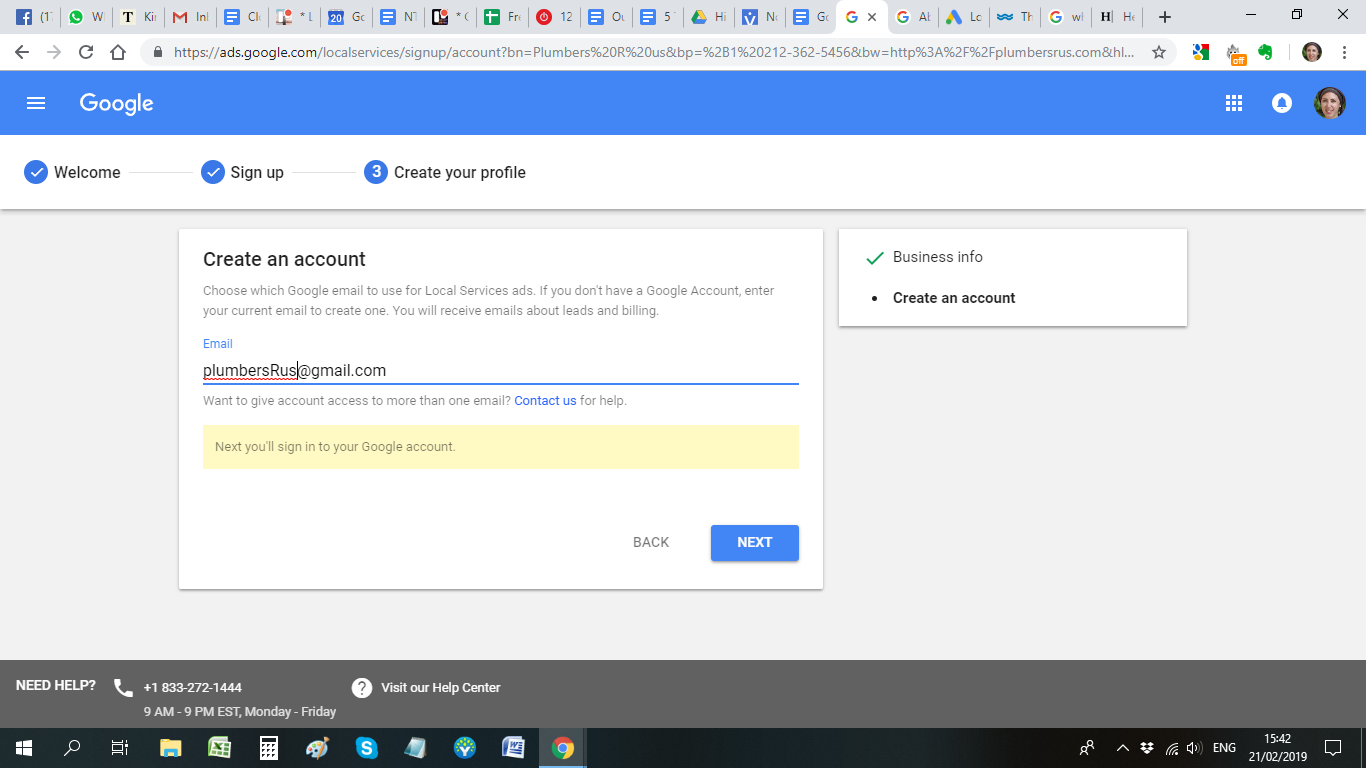Screen dimensions: 1366x768
Task: Open the Google main hamburger menu
Action: (x=36, y=103)
